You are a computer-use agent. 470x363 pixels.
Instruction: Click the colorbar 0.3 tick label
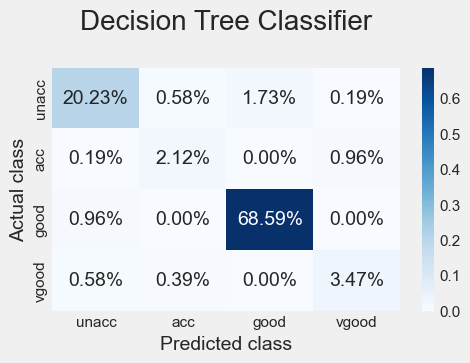click(x=450, y=205)
